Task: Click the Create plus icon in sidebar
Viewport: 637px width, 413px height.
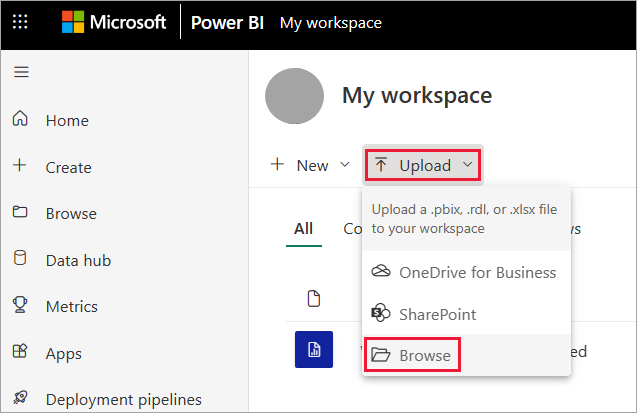Action: point(20,165)
